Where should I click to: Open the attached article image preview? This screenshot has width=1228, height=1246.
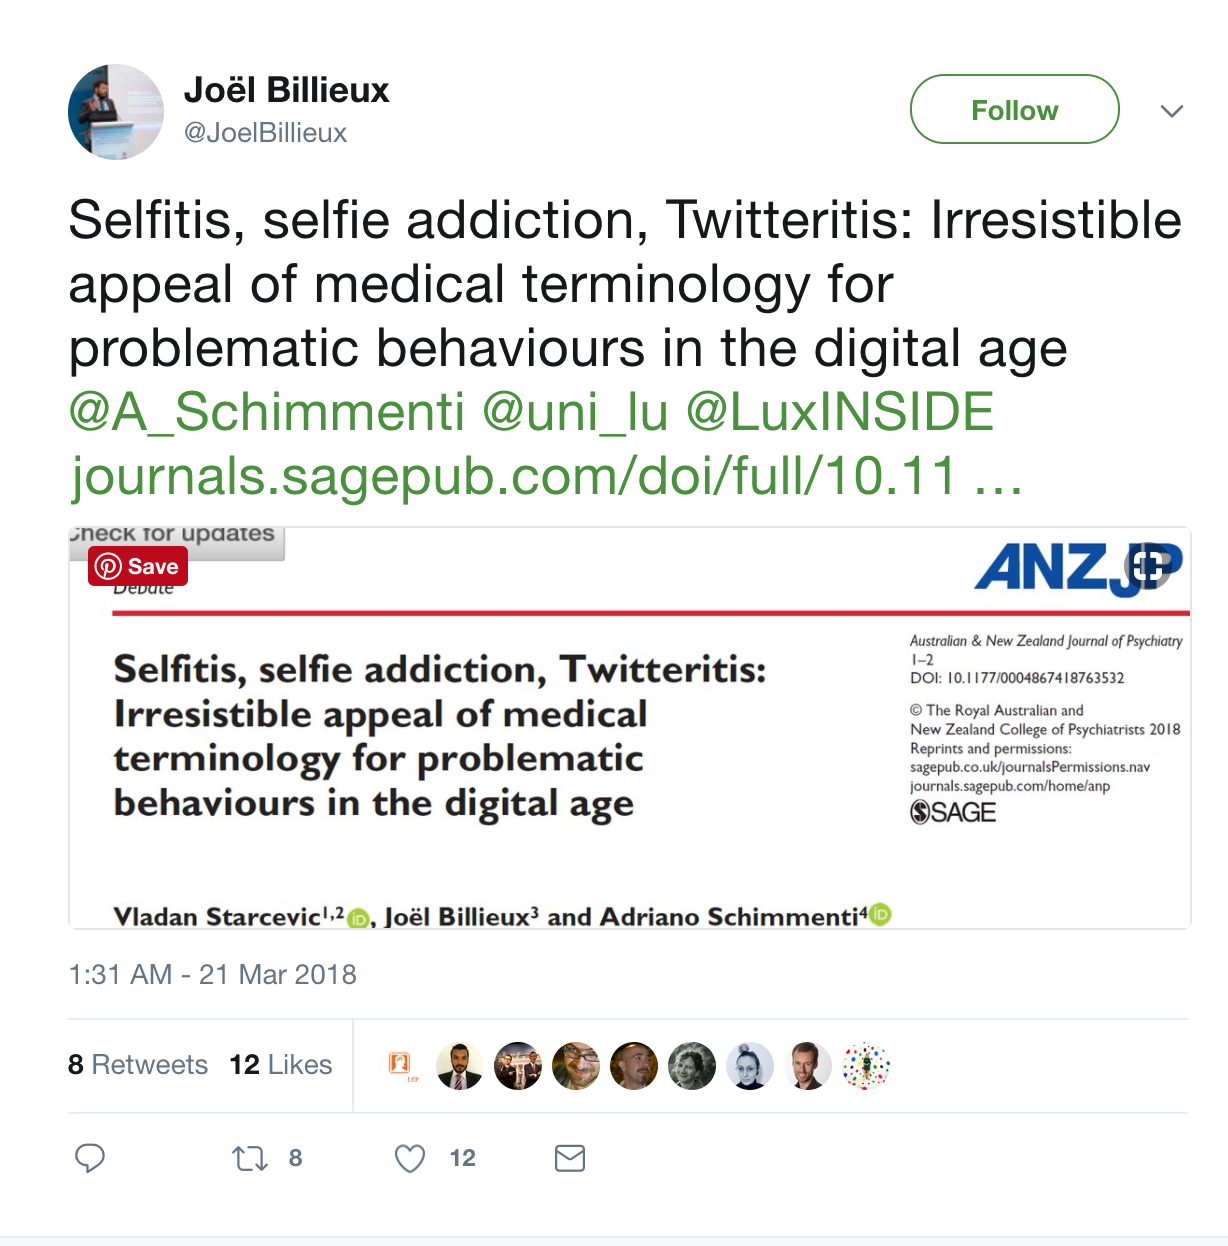pyautogui.click(x=630, y=728)
